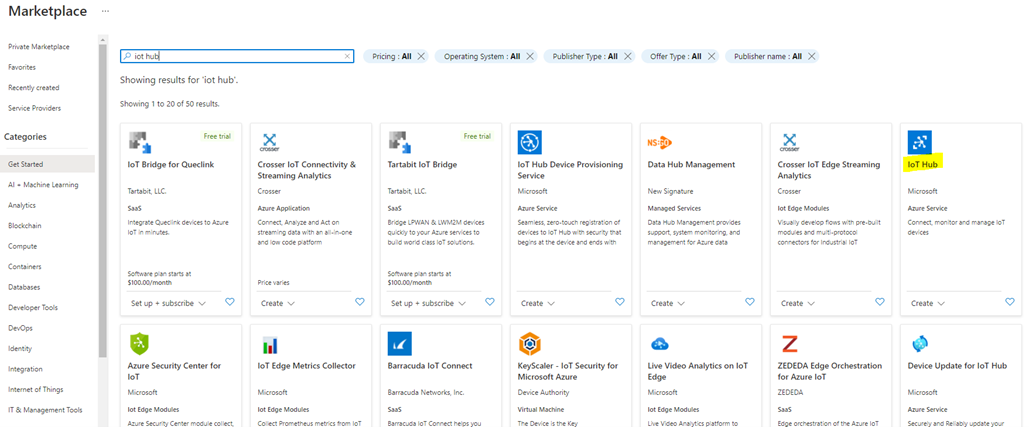Click the Tartabit IoT Bridge logo
Viewport: 1029px width, 427px height.
[x=400, y=142]
